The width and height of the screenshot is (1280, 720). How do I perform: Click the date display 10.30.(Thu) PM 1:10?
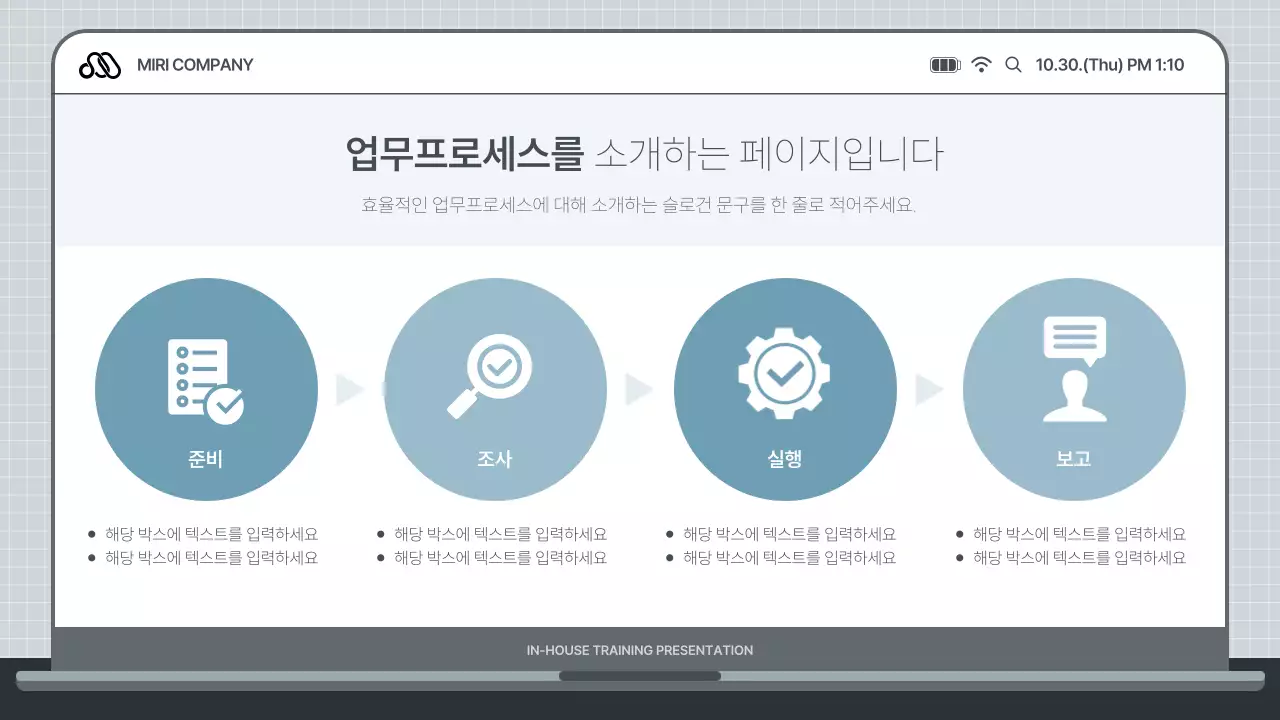coord(1110,64)
